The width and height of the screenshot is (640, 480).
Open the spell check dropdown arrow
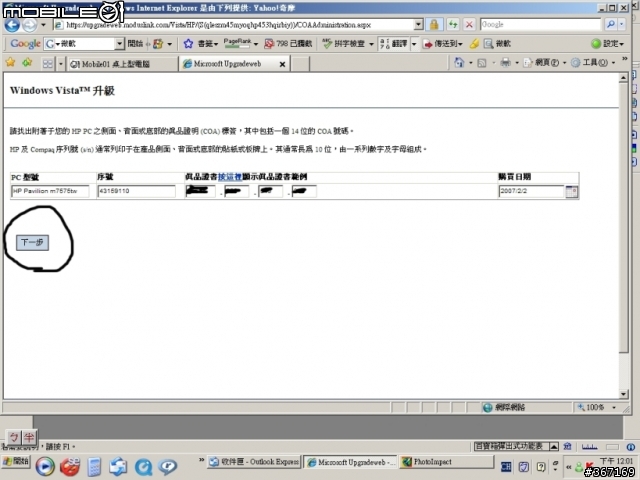click(x=371, y=44)
